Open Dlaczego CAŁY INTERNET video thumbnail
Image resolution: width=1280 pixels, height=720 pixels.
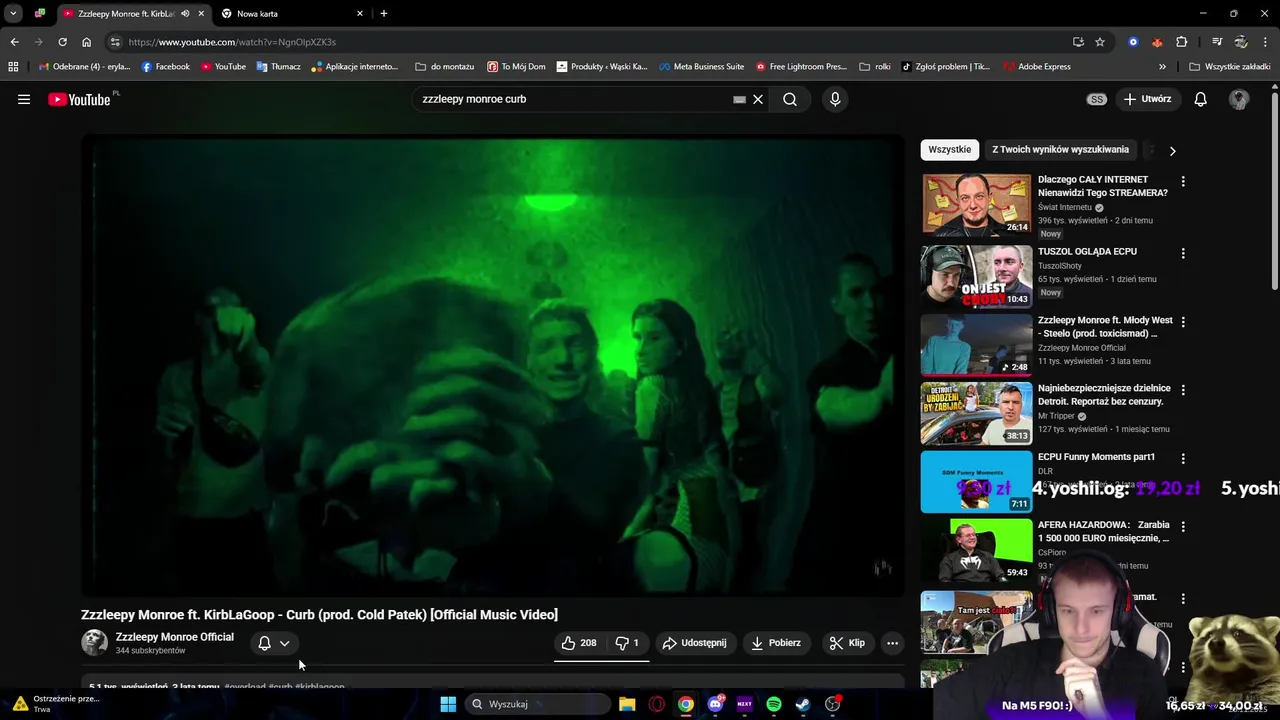point(976,205)
